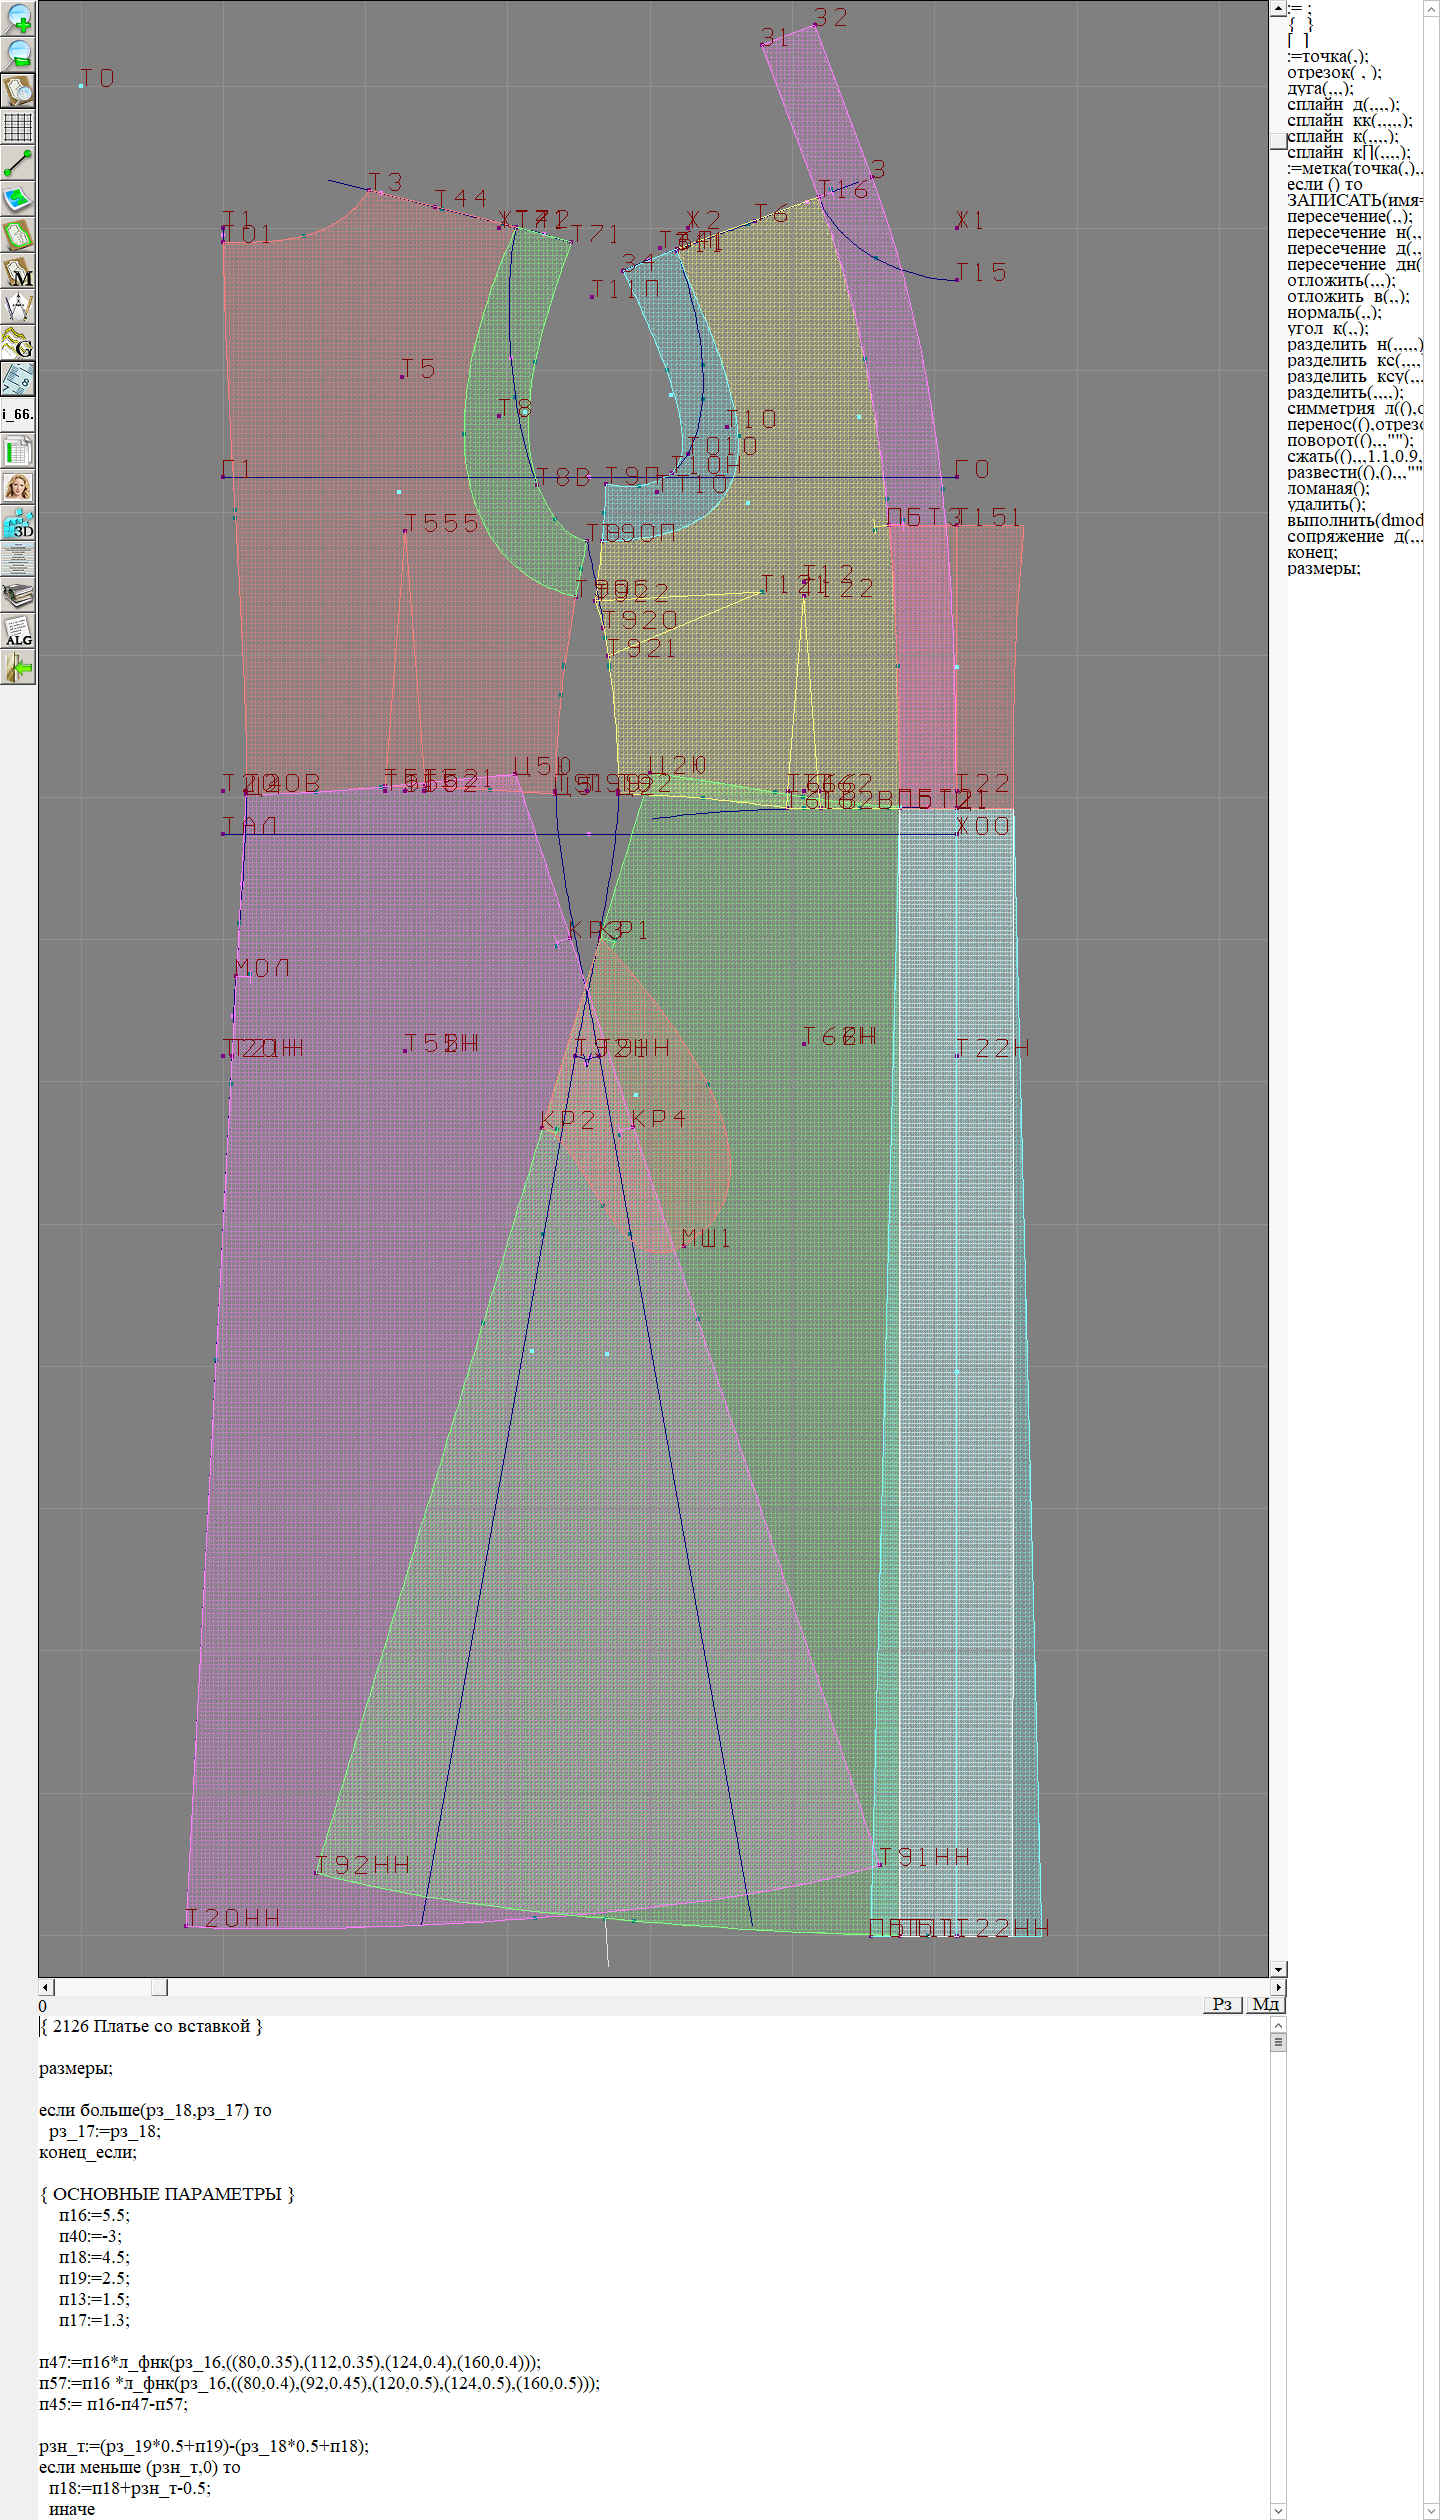Click the zoom out magnifier icon
This screenshot has width=1440, height=2520.
coord(18,55)
